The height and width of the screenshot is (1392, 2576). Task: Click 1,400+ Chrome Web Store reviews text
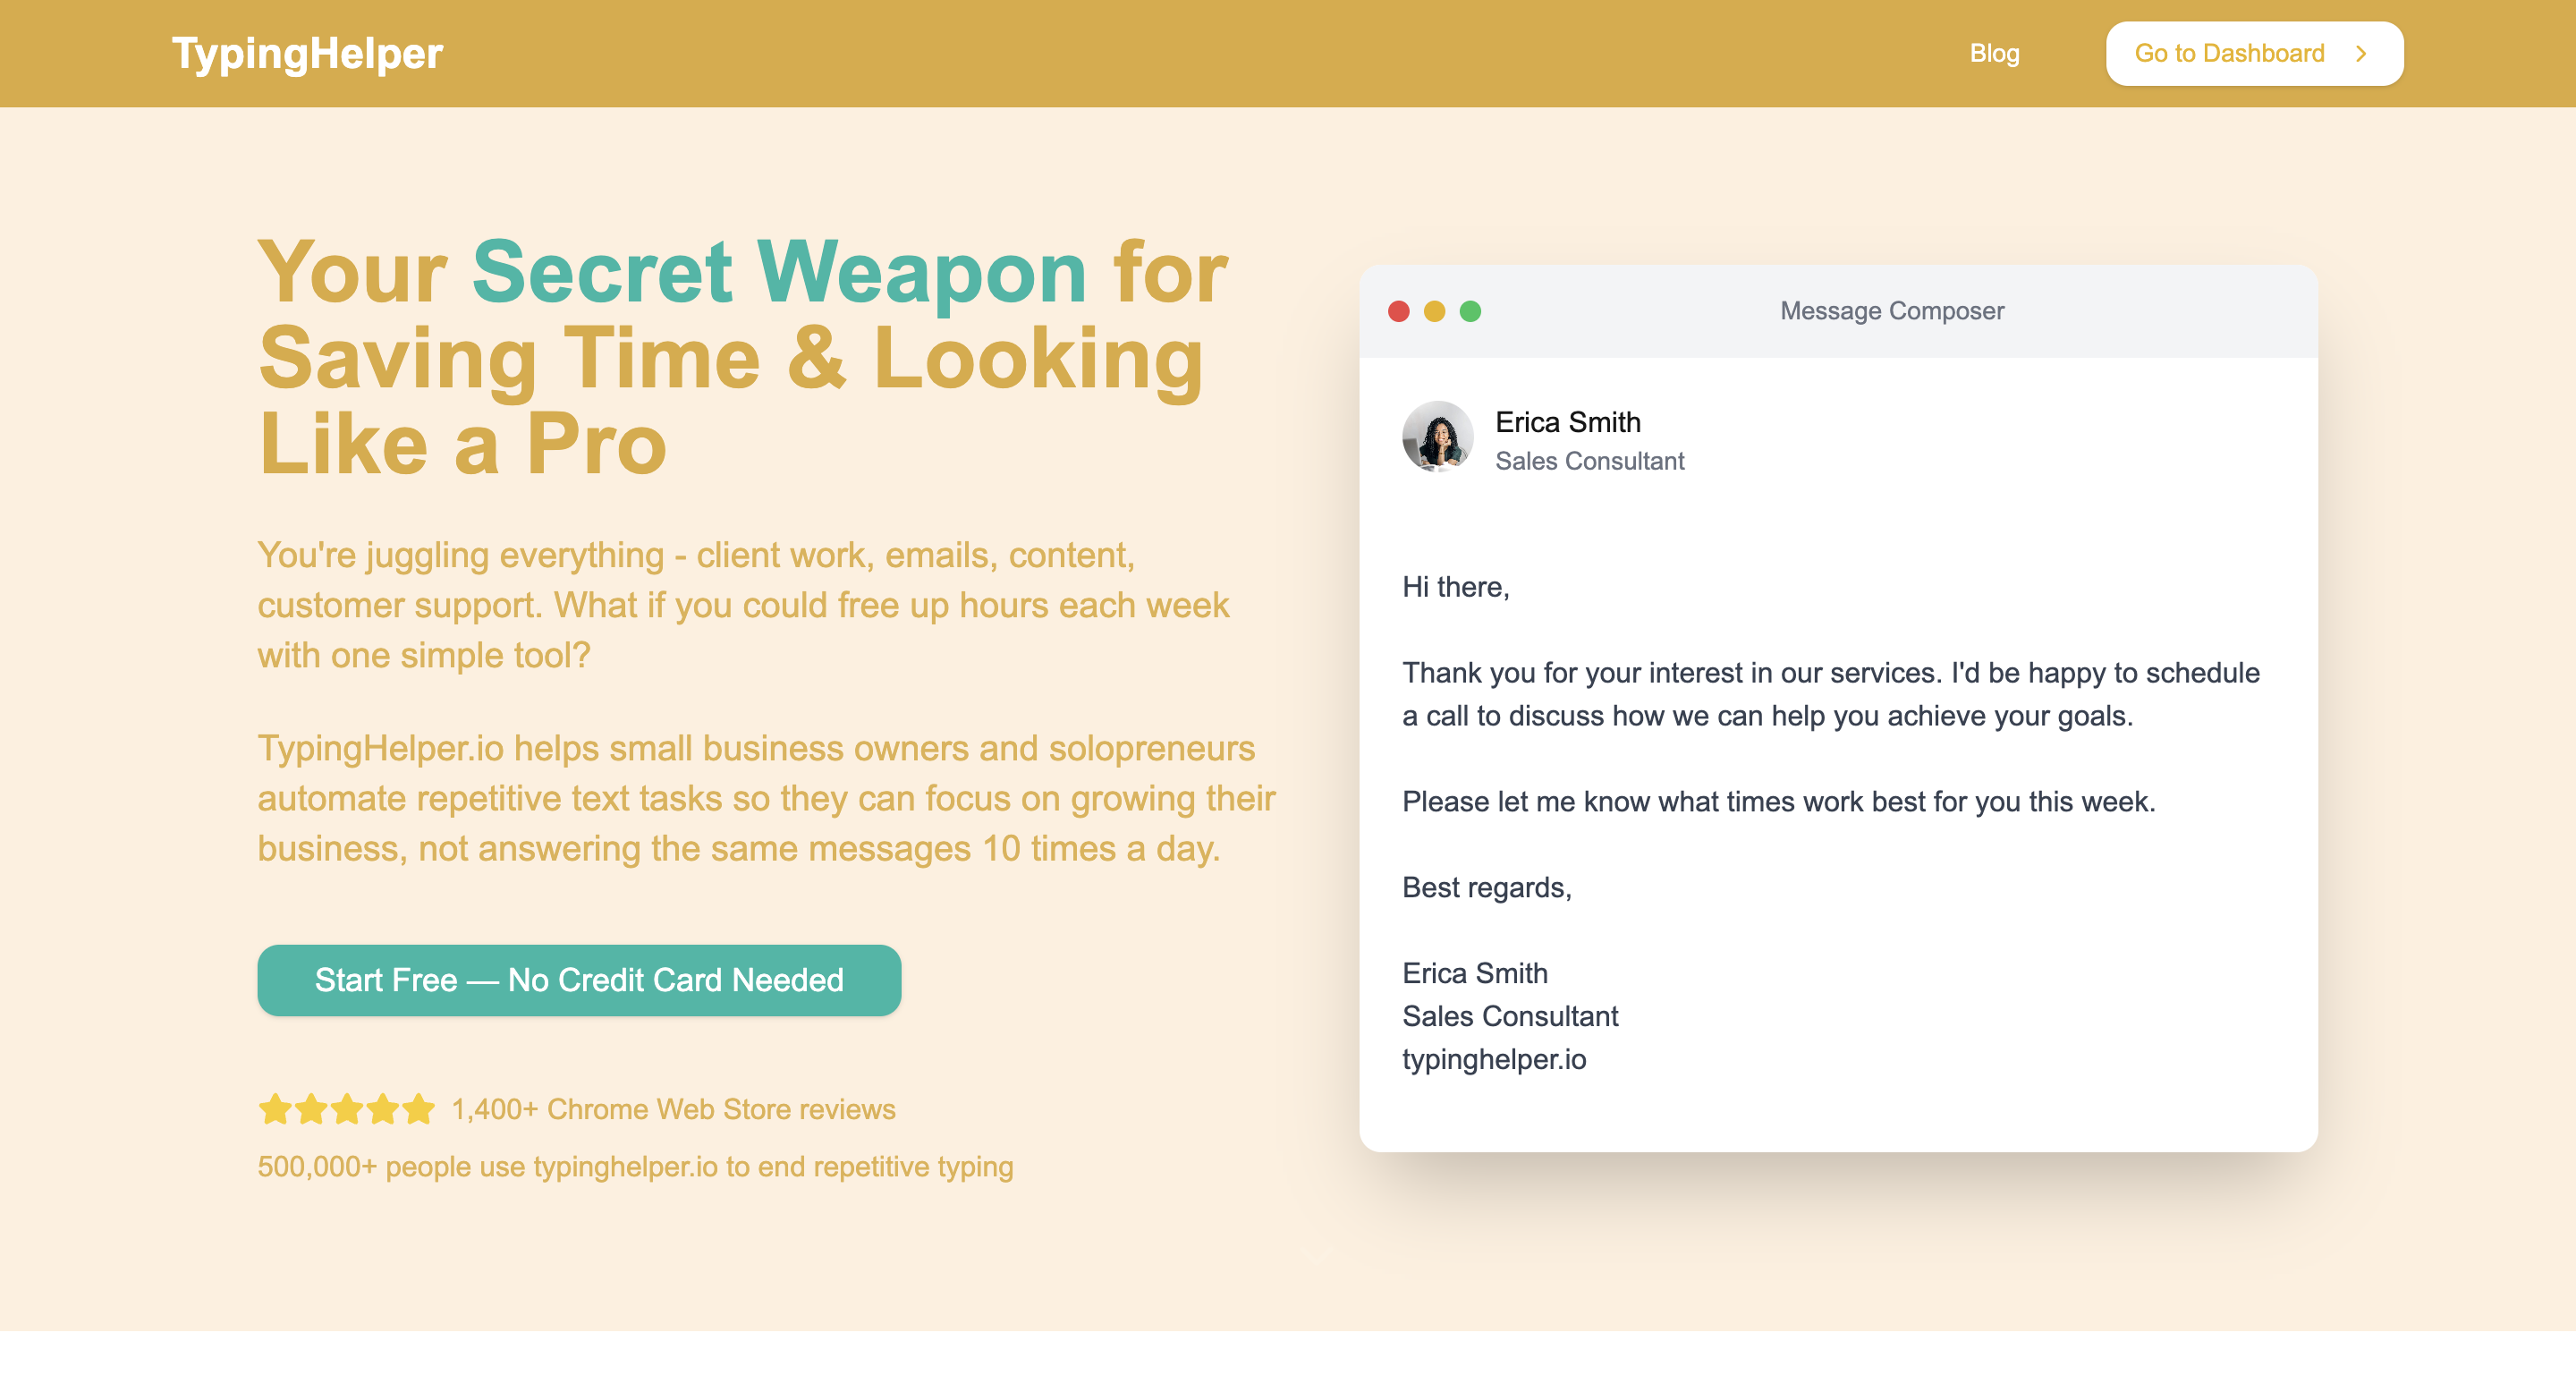coord(673,1109)
